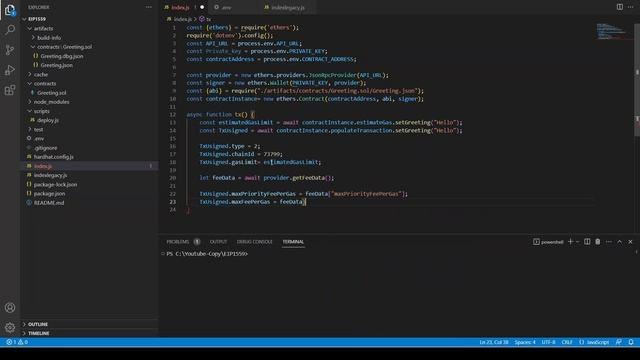Image resolution: width=640 pixels, height=360 pixels.
Task: Click line and column indicator in status bar
Action: point(494,342)
